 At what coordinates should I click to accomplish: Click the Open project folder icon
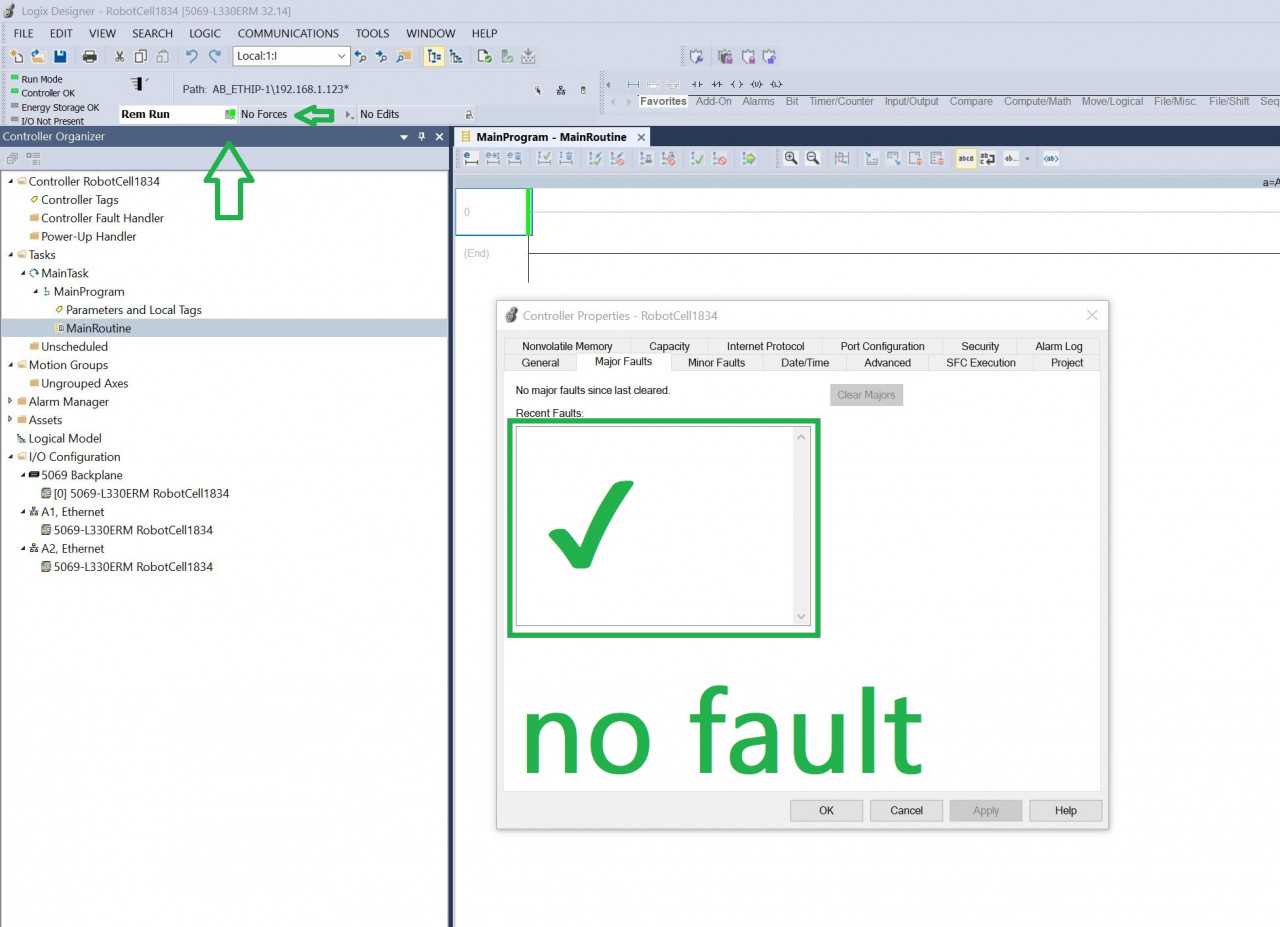[x=38, y=57]
